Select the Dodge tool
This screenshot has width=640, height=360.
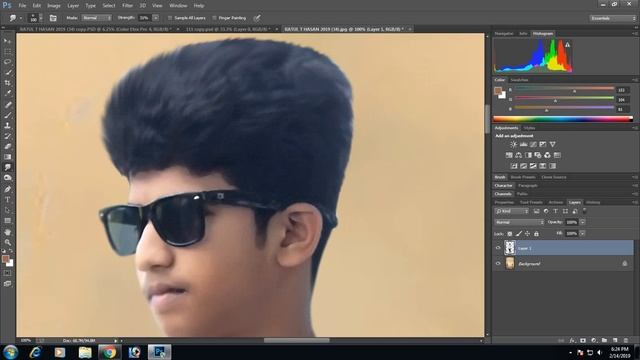point(7,178)
